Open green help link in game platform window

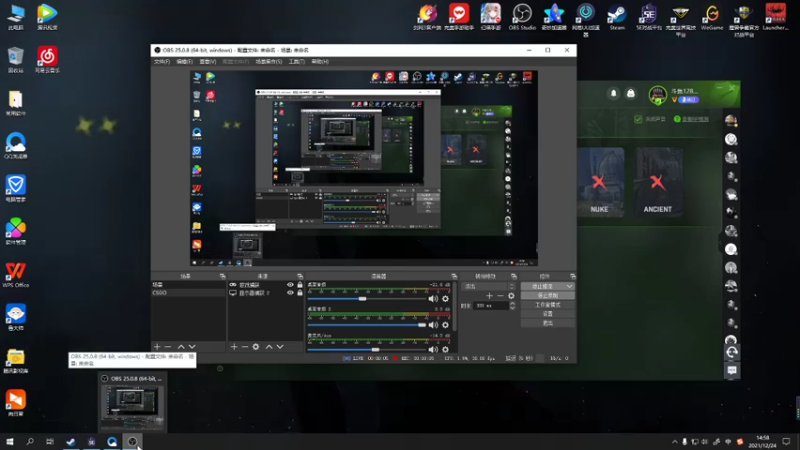pos(691,119)
